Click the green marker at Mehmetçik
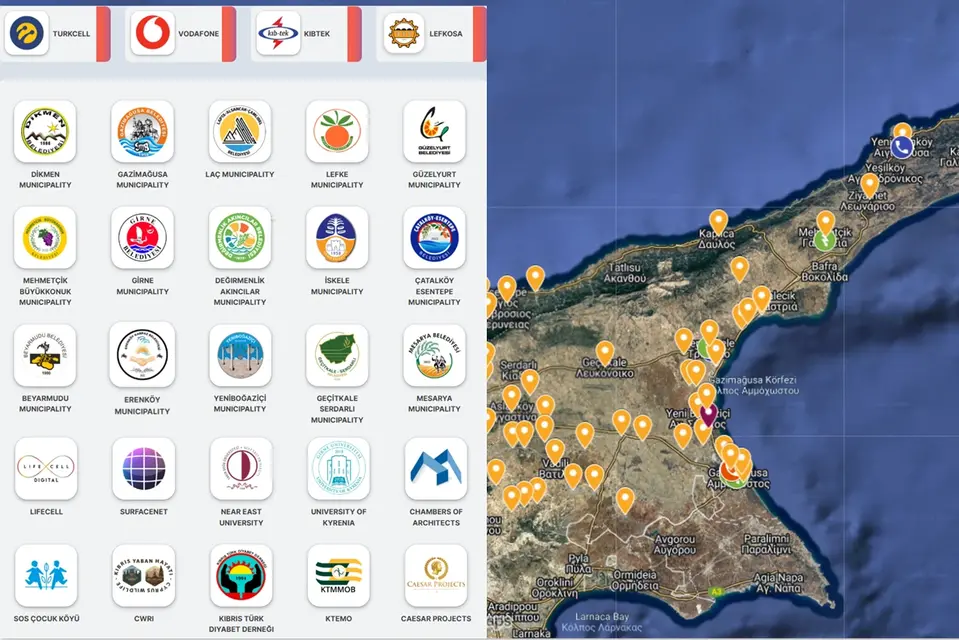Viewport: 959px width, 640px height. point(824,240)
